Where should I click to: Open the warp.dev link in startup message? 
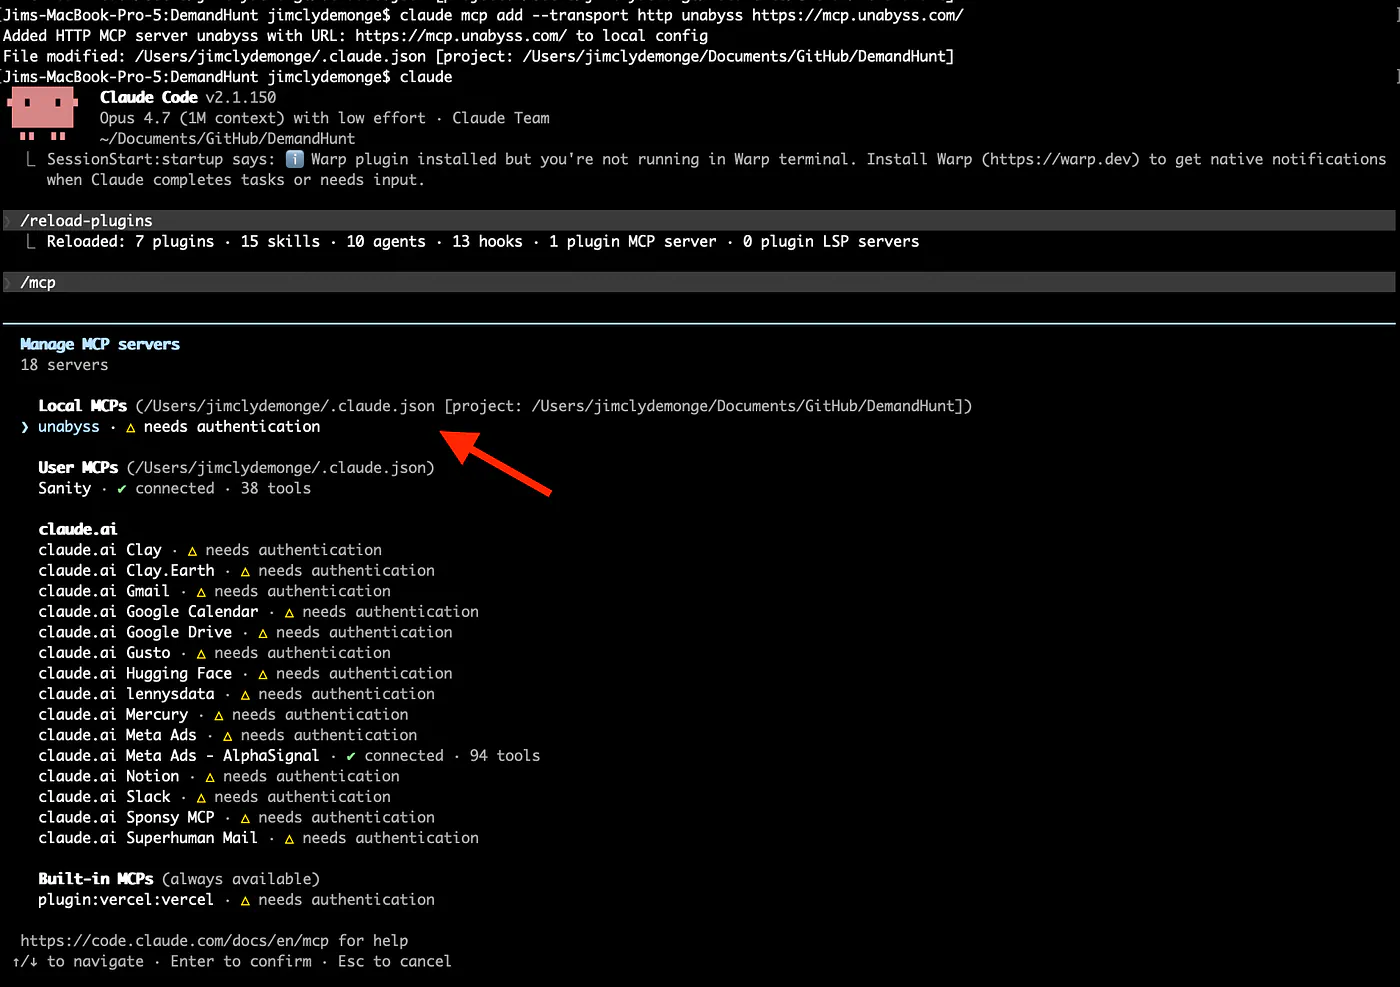click(1061, 159)
